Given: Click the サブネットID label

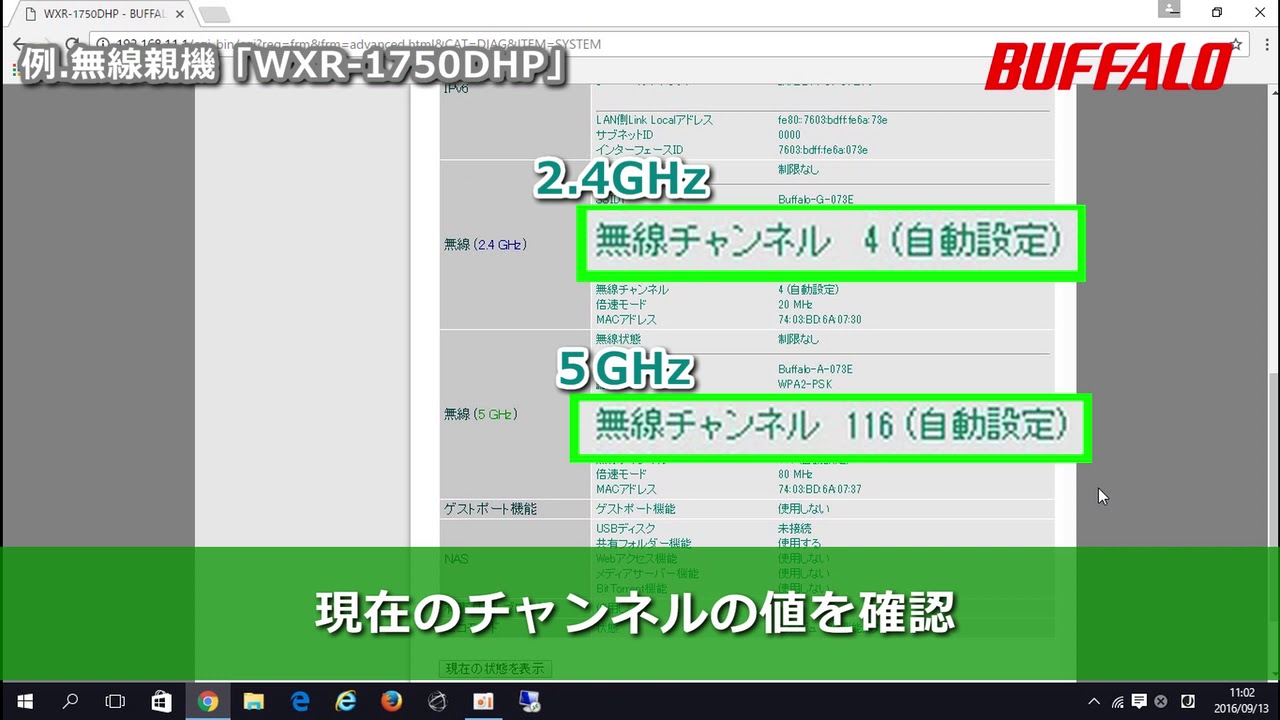Looking at the screenshot, I should pos(625,135).
